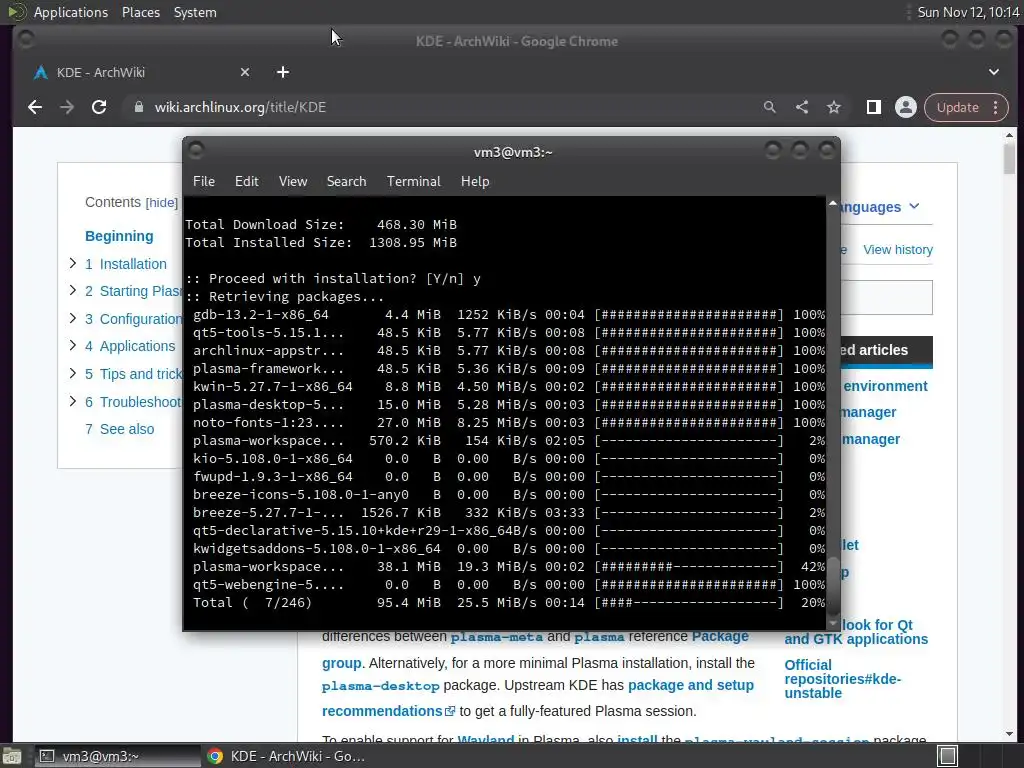Expand the 2 Starting Plasma contents section

pos(72,290)
